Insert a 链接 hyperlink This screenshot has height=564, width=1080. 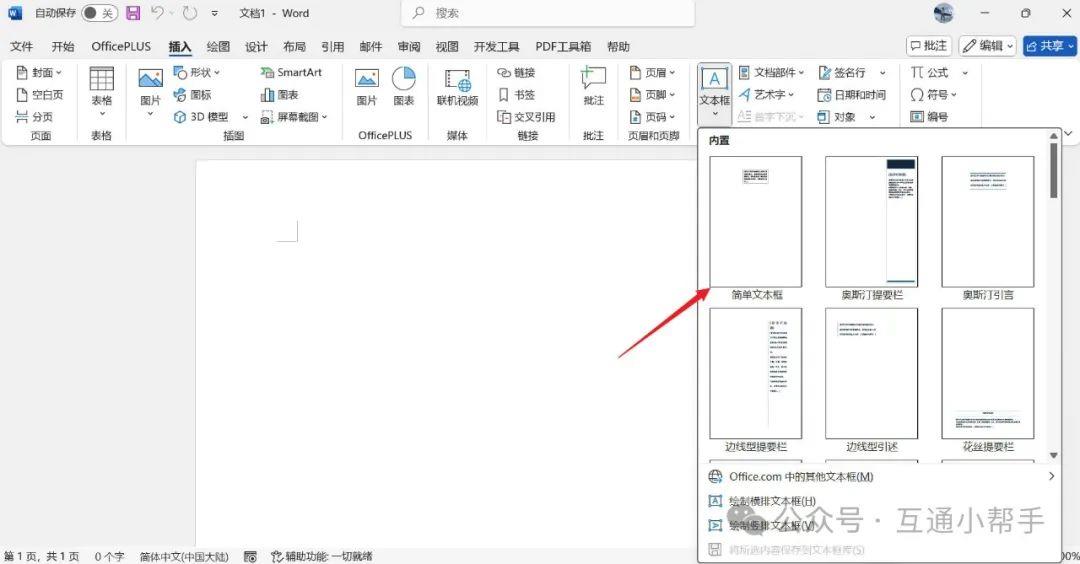516,72
